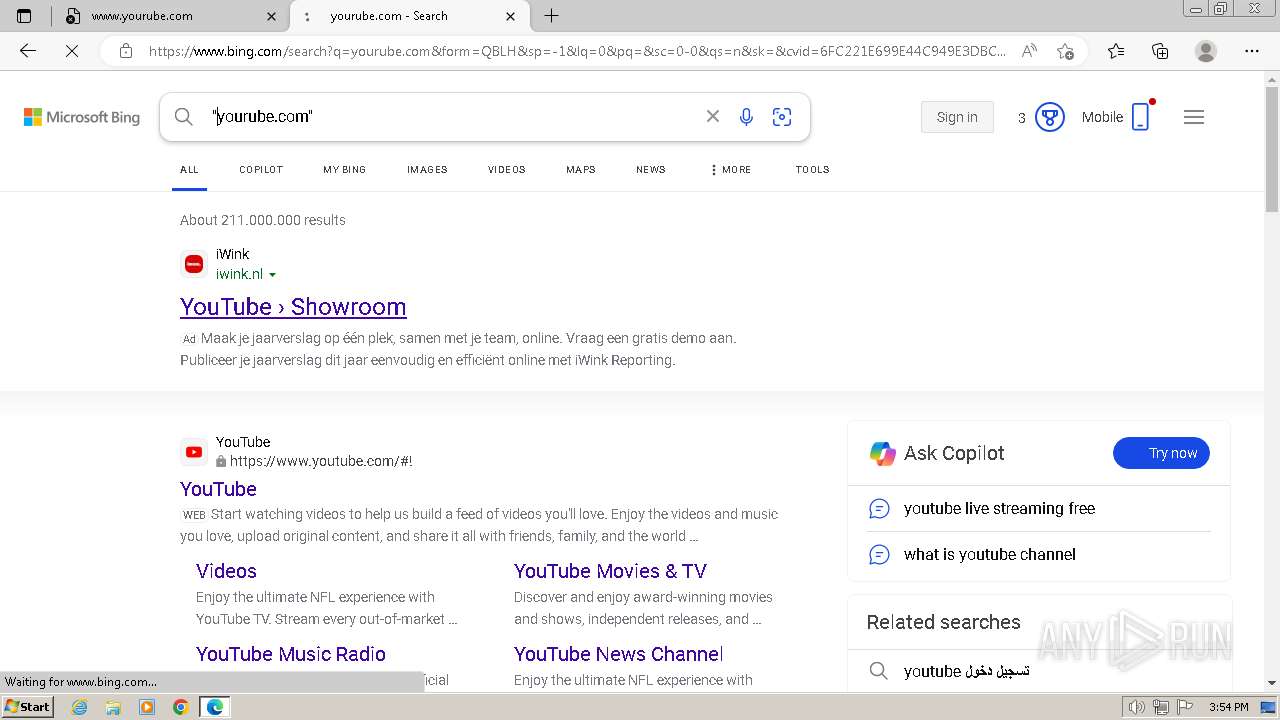Open the tab actions menu icon

pyautogui.click(x=24, y=16)
